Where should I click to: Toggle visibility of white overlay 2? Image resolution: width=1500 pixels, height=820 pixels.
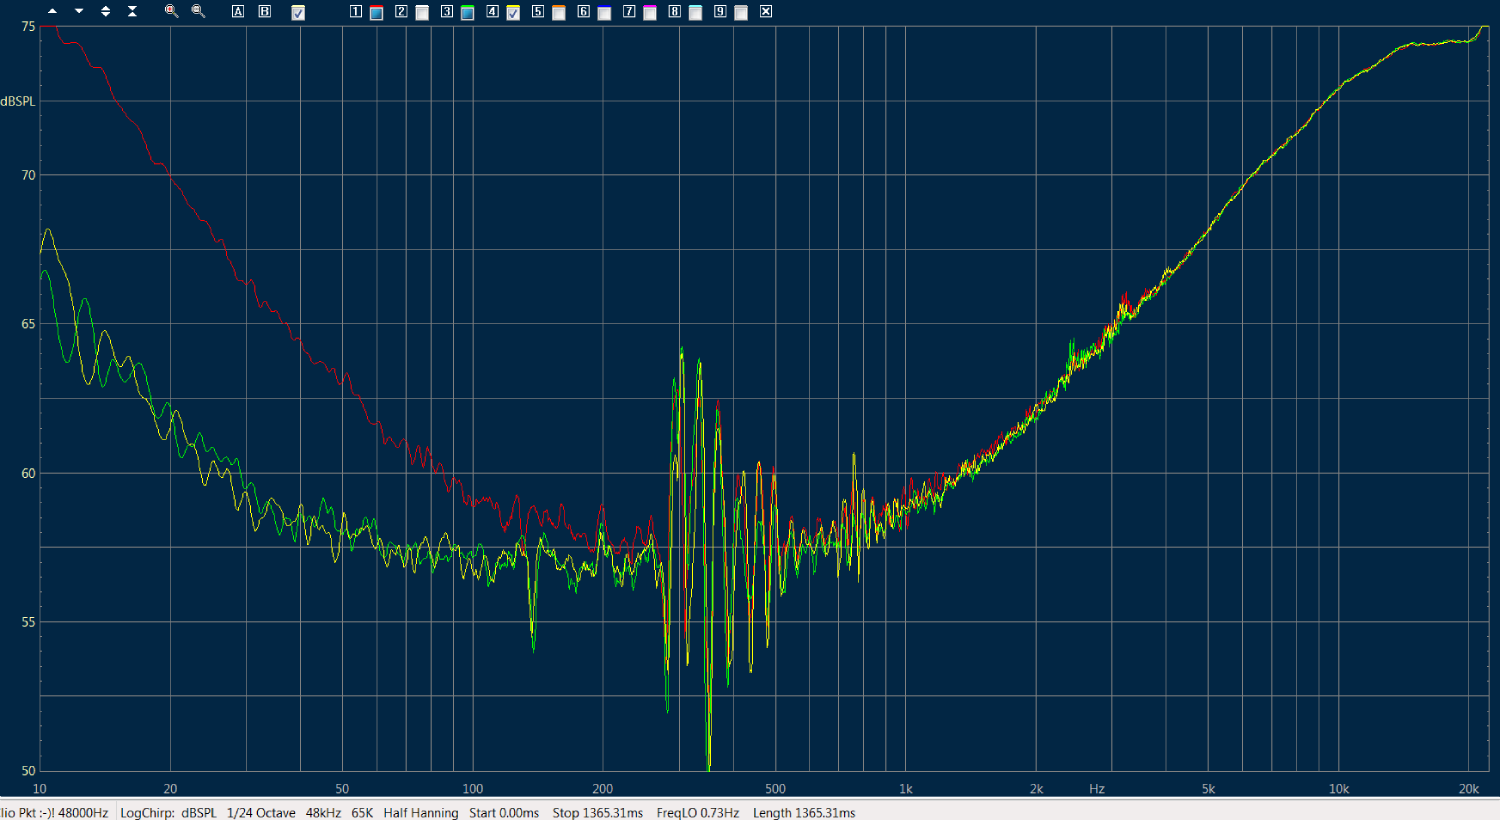pyautogui.click(x=422, y=13)
